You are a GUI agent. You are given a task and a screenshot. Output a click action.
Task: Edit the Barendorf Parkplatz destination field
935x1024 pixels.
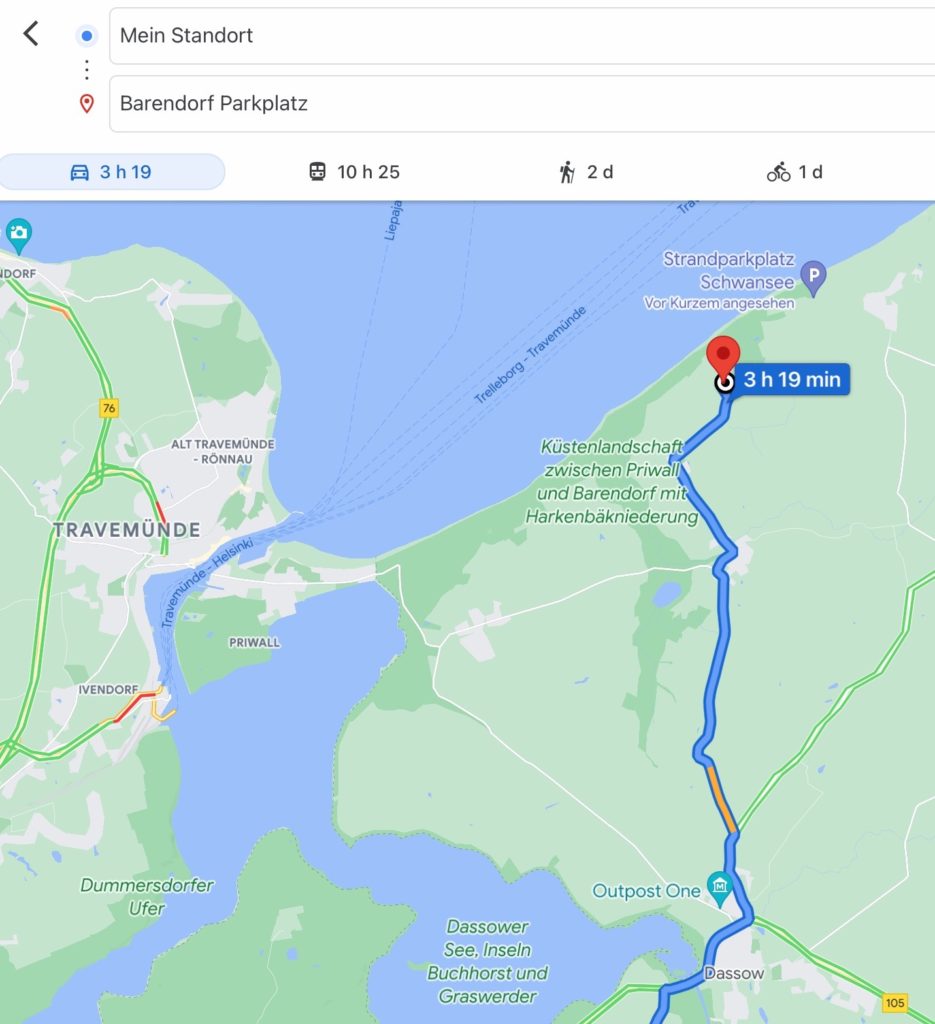click(x=522, y=104)
